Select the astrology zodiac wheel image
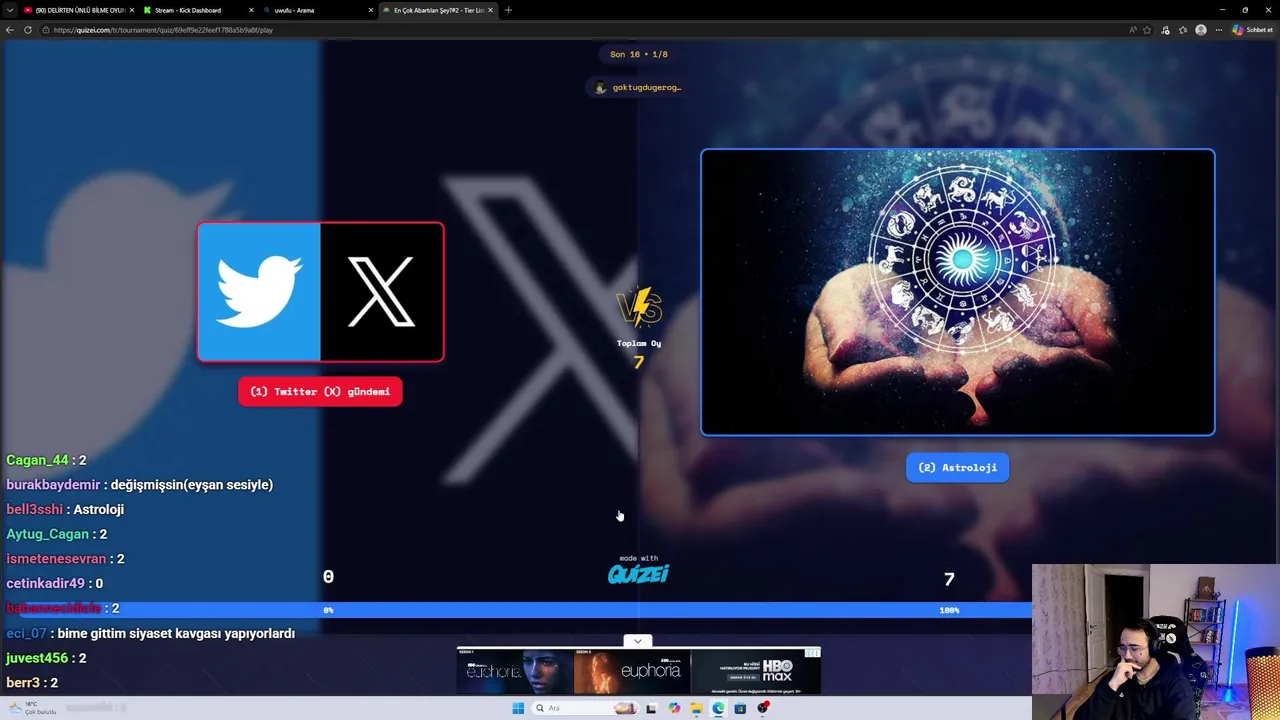Viewport: 1280px width, 720px height. 958,292
